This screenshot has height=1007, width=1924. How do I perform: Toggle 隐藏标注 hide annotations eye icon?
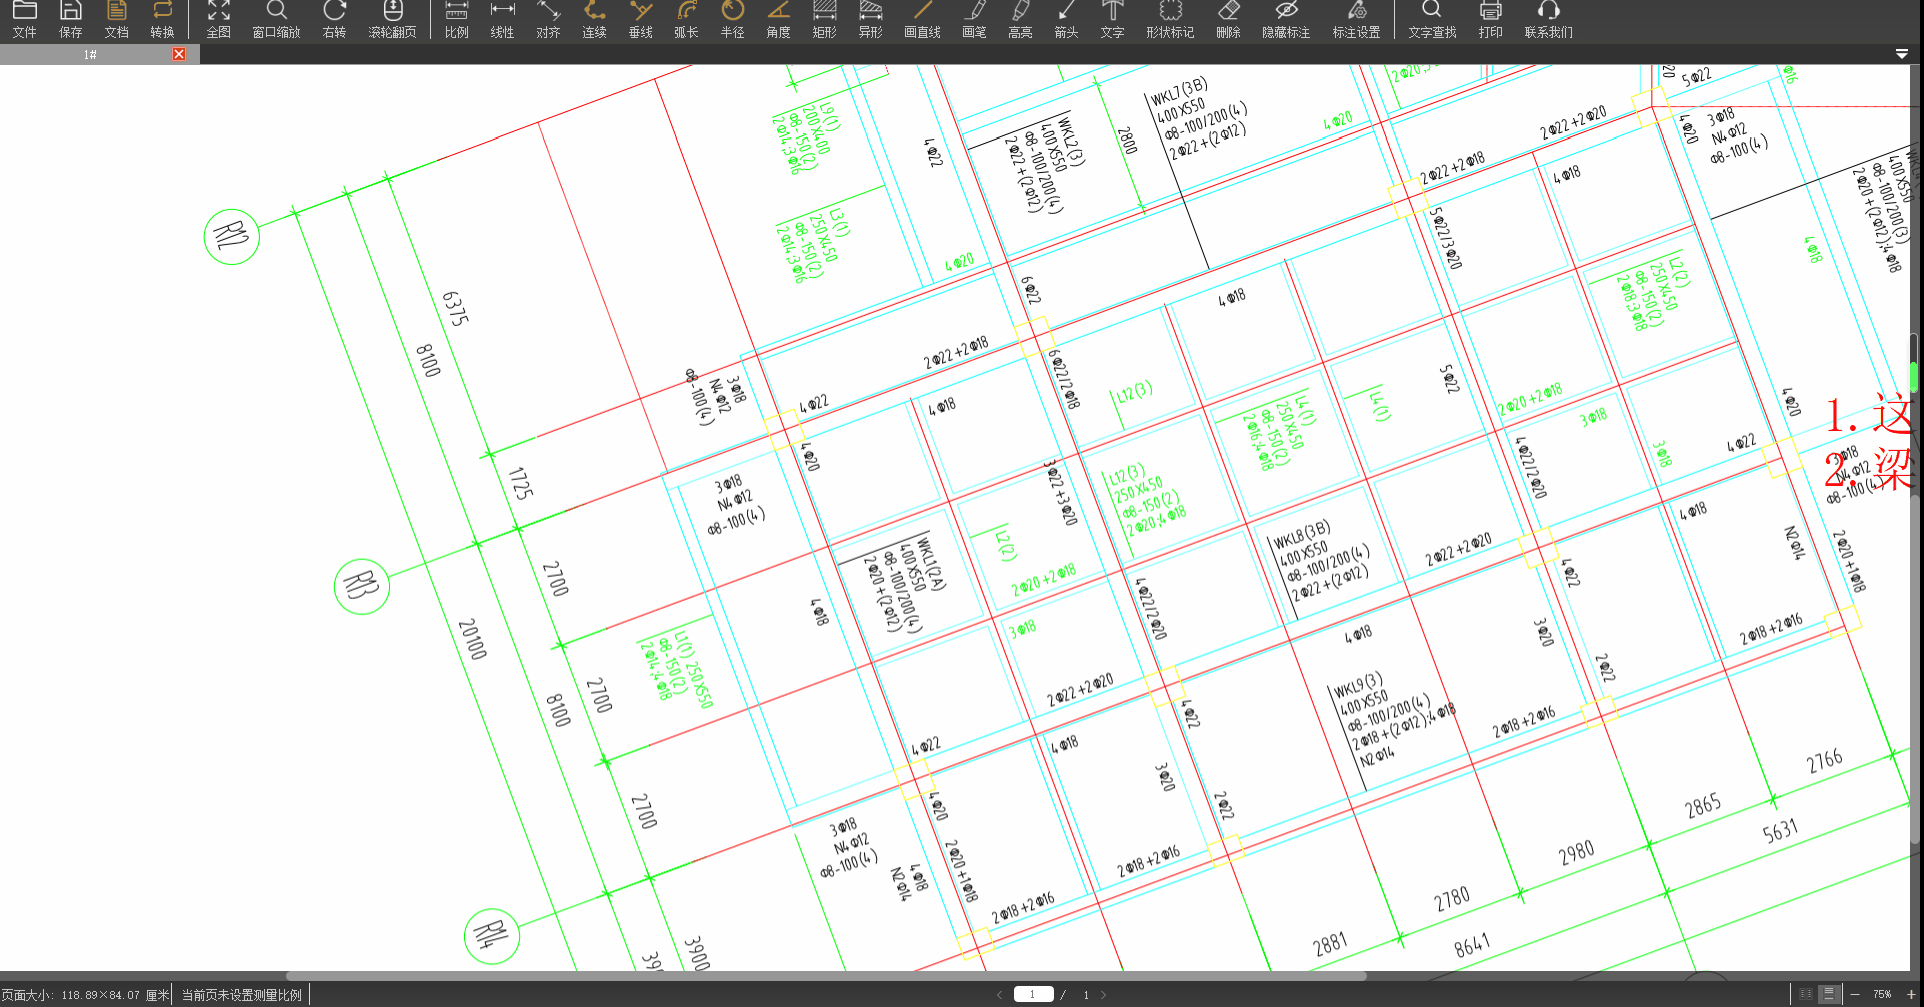click(1286, 20)
